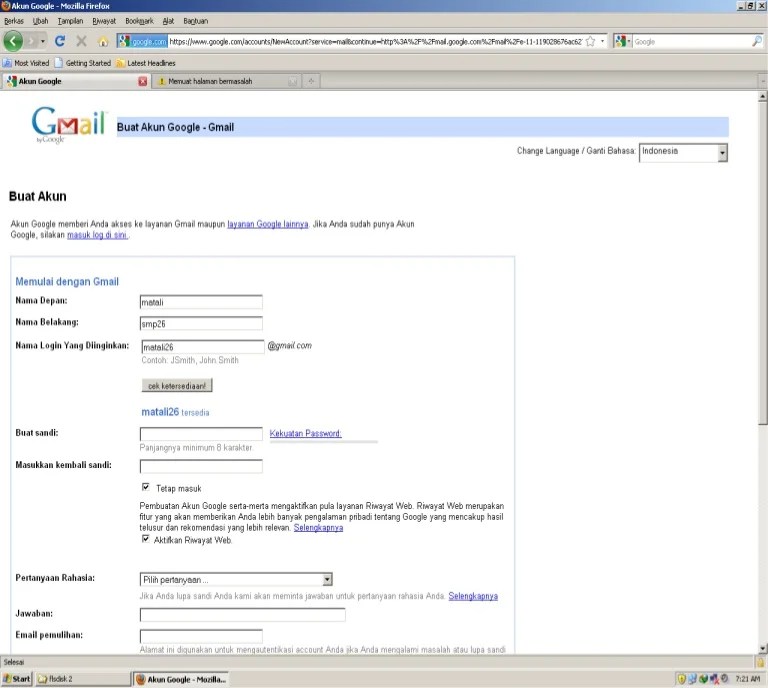
Task: Toggle the Tetap masuk checkbox
Action: 145,487
